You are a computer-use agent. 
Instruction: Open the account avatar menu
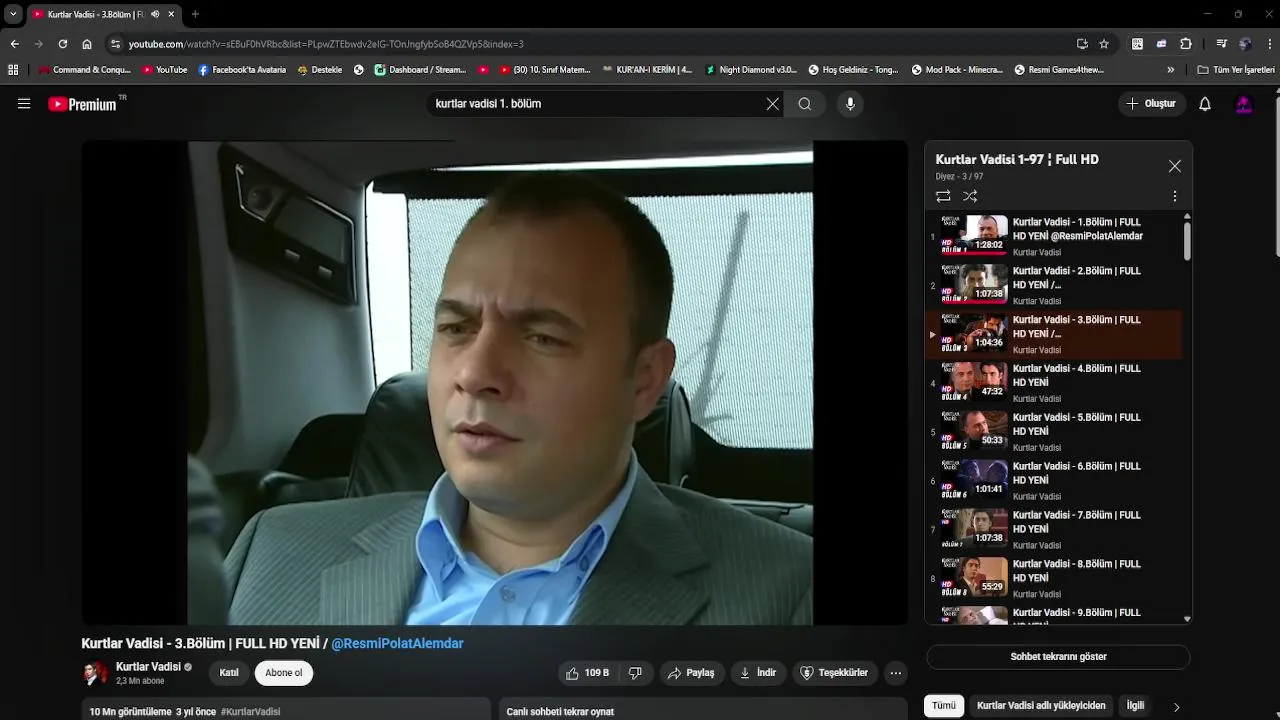1244,104
